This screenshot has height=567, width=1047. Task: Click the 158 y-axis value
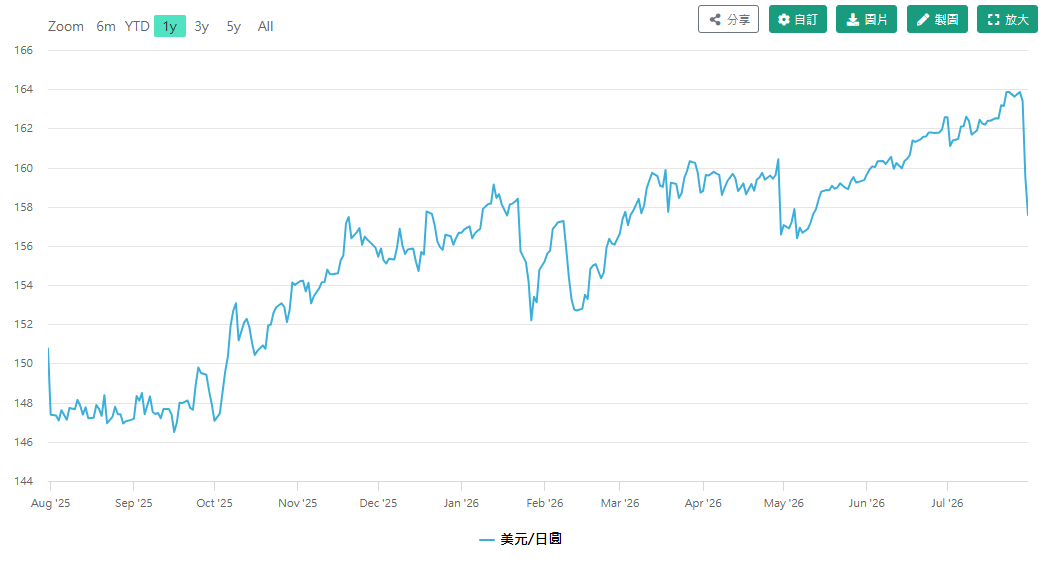[x=23, y=207]
